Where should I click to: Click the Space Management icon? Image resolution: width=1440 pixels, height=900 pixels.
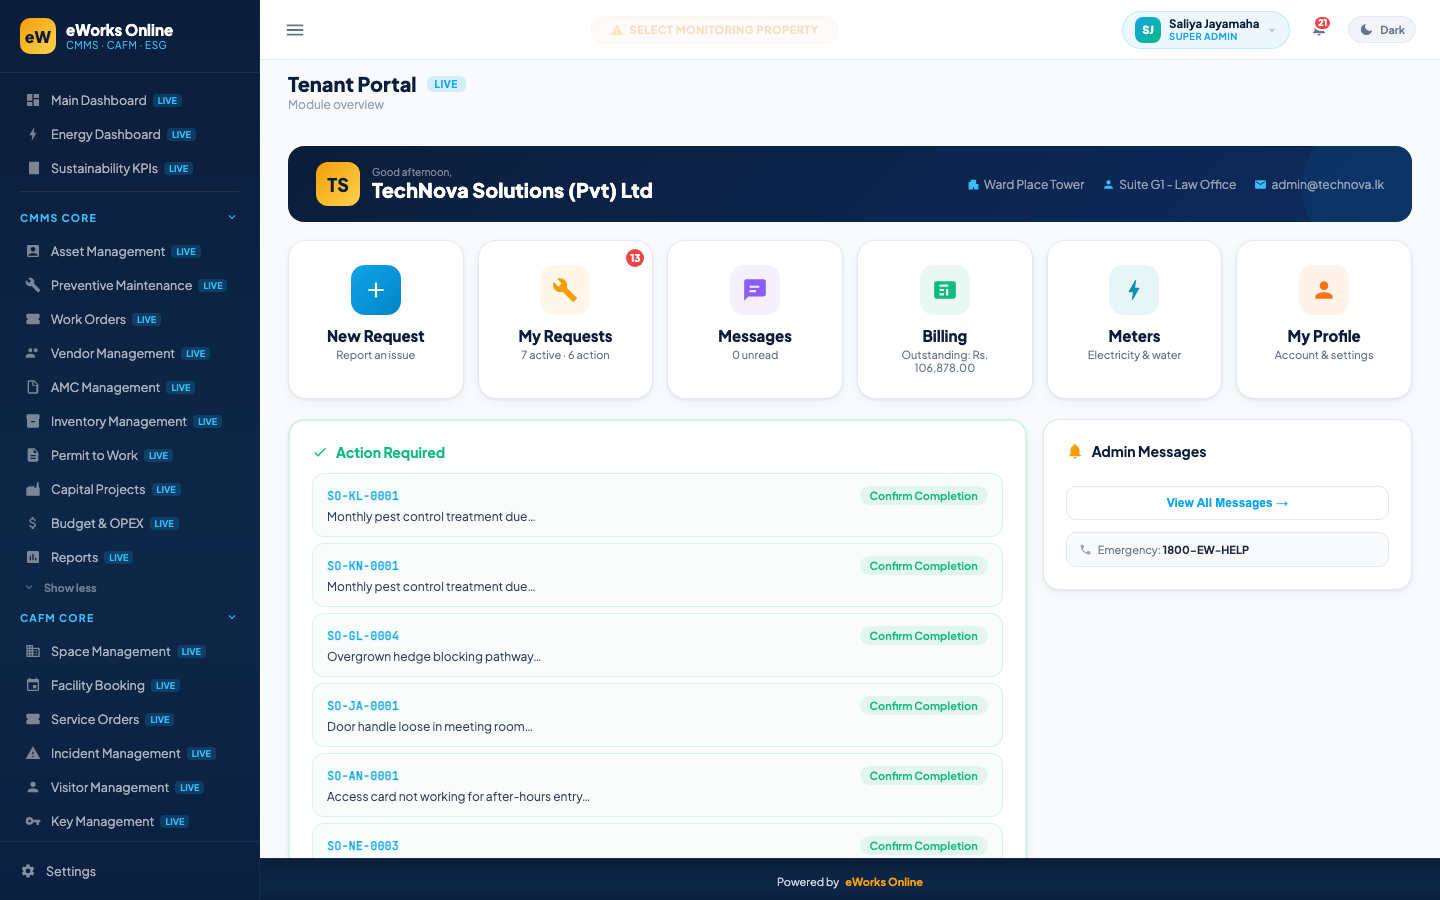coord(33,651)
